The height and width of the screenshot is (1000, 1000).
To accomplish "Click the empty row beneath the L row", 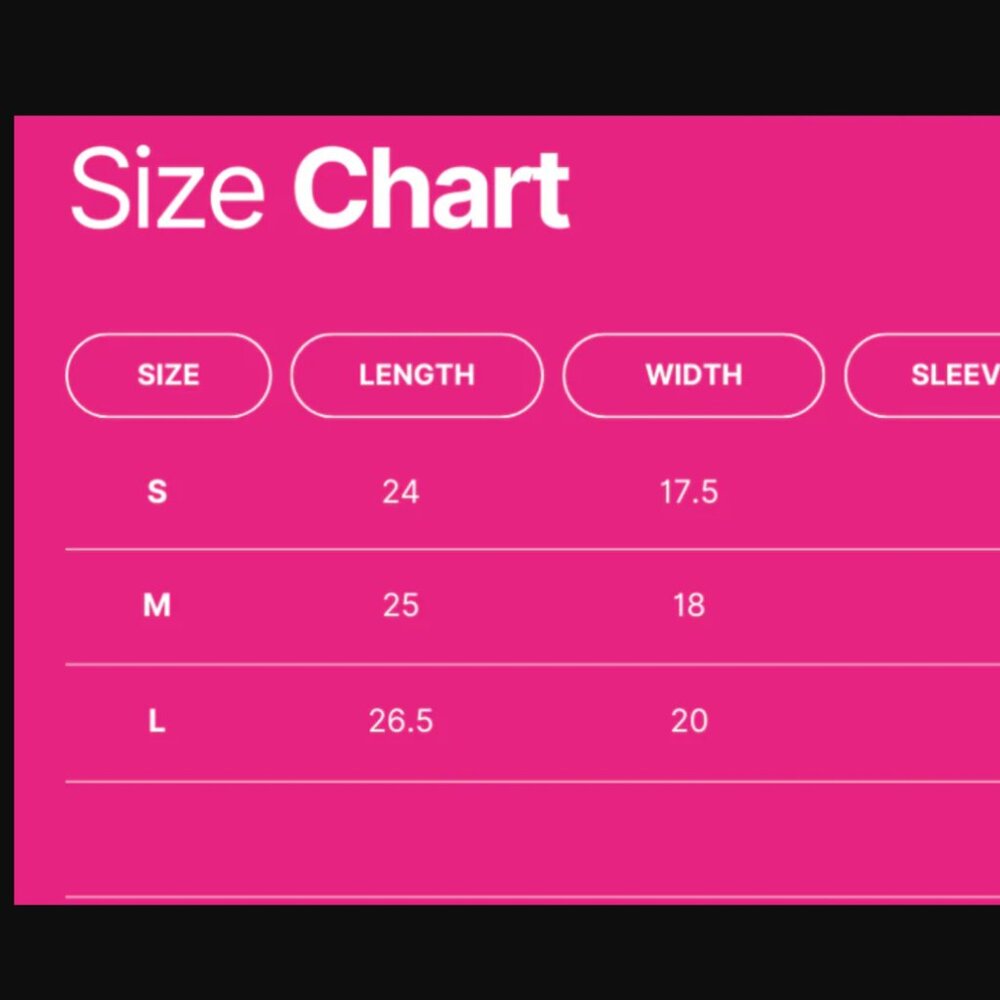I will point(533,839).
